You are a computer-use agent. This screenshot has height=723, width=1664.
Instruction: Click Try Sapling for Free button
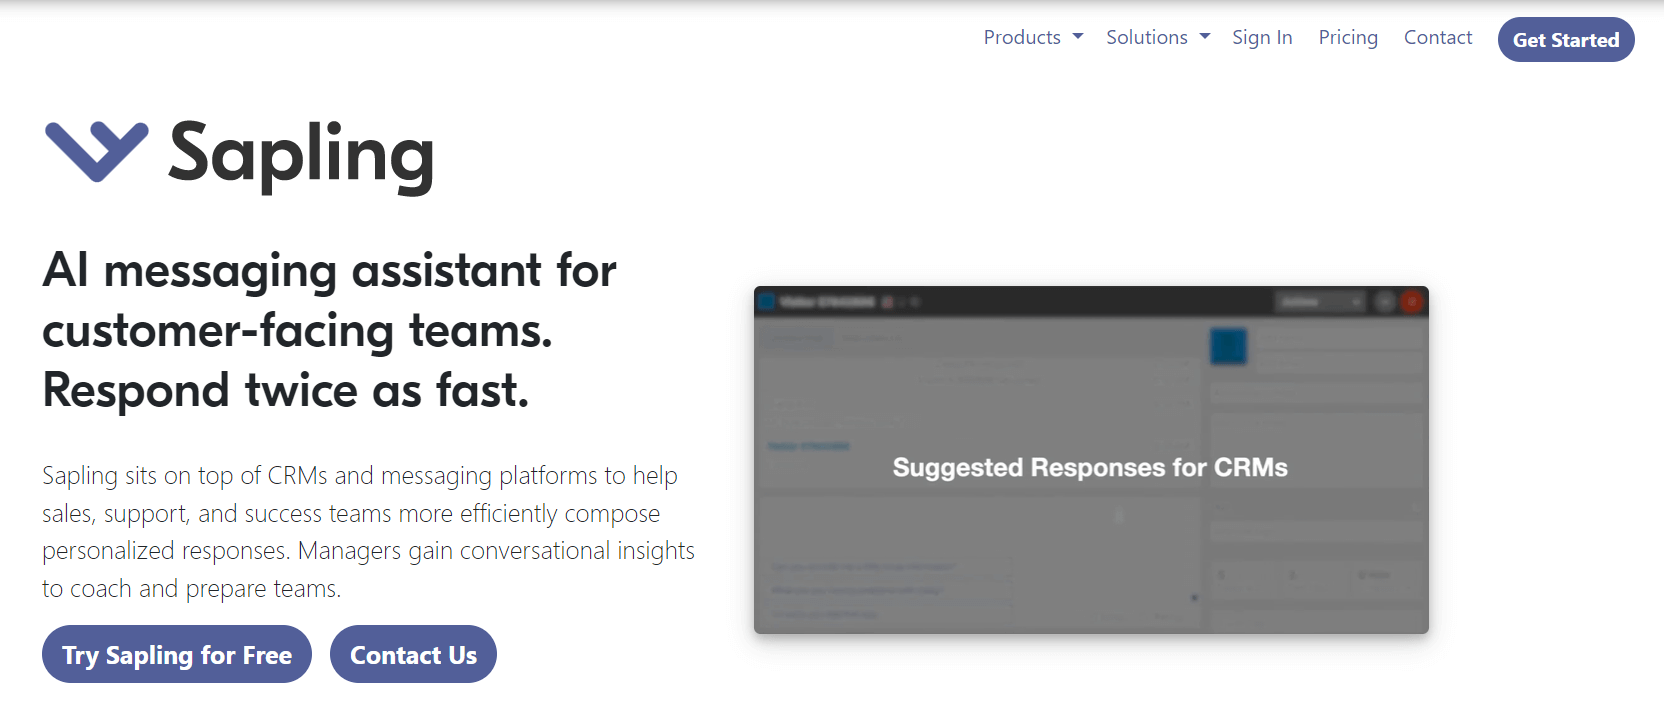click(x=177, y=655)
